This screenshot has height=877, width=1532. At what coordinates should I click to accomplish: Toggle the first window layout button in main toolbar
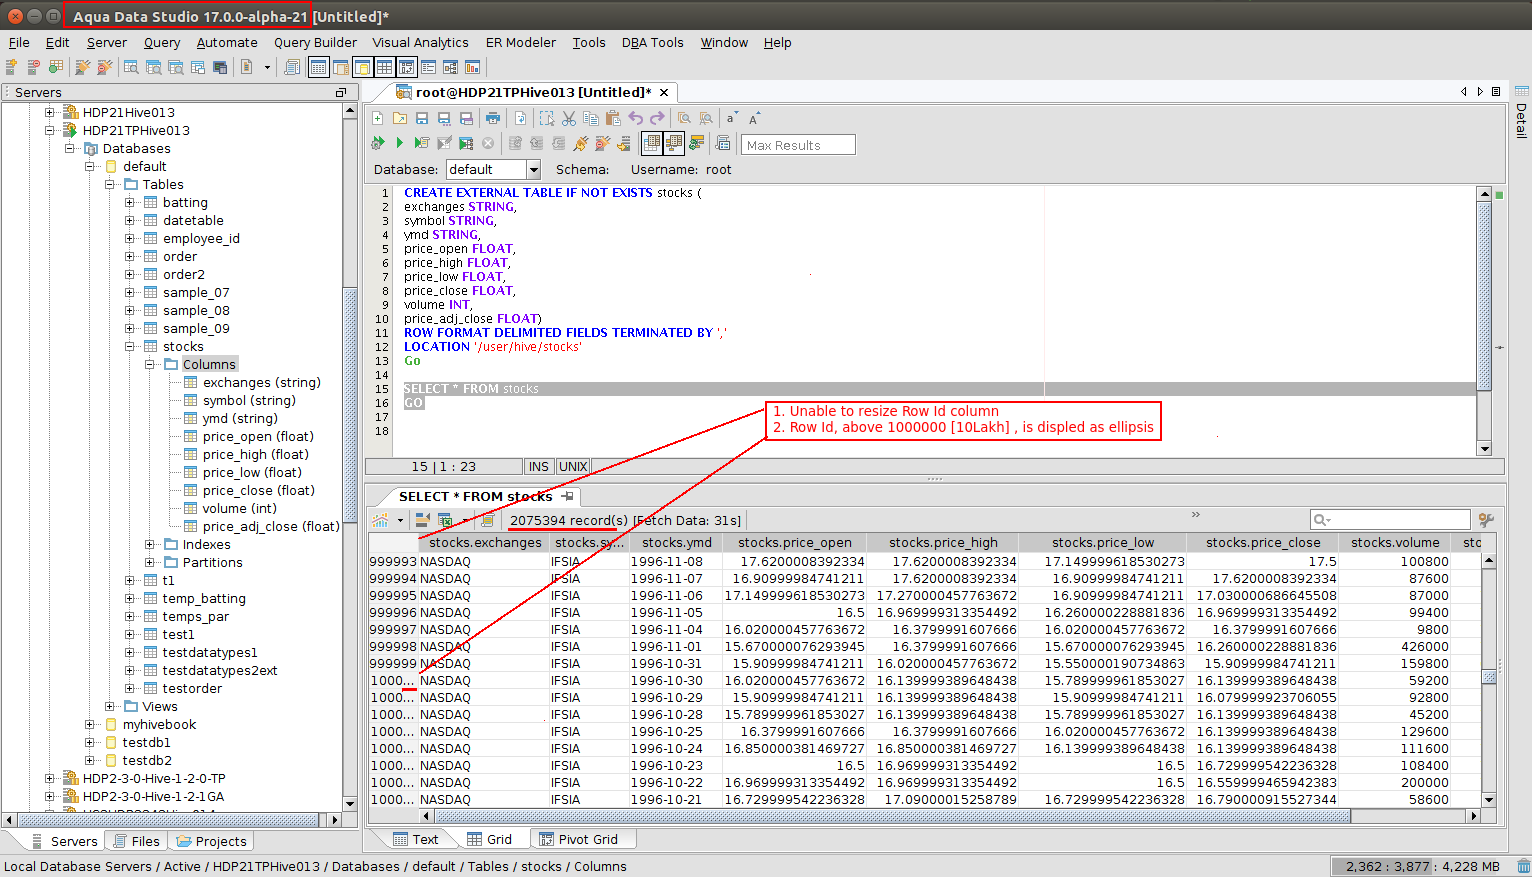(x=318, y=68)
